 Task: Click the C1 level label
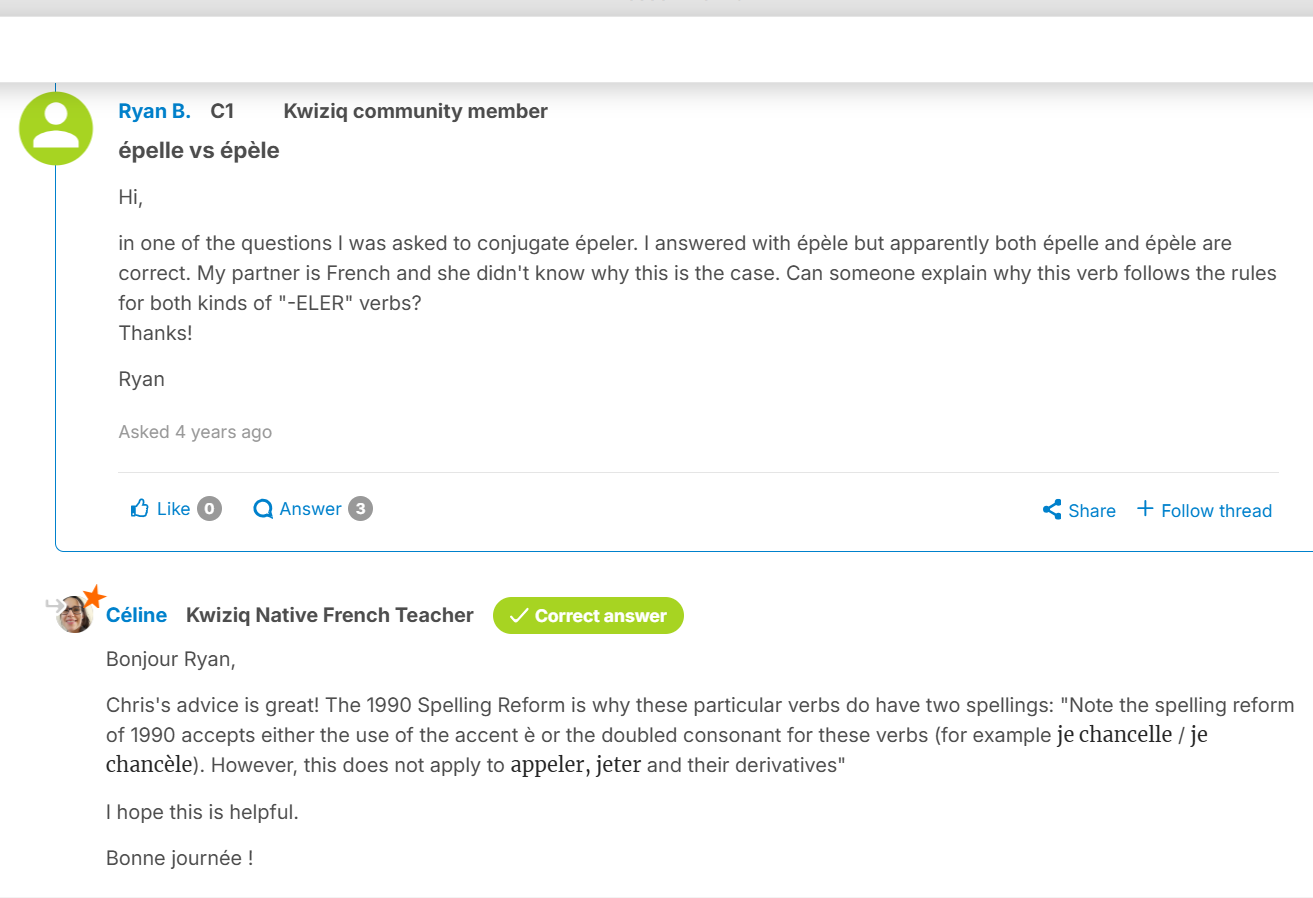coord(222,111)
